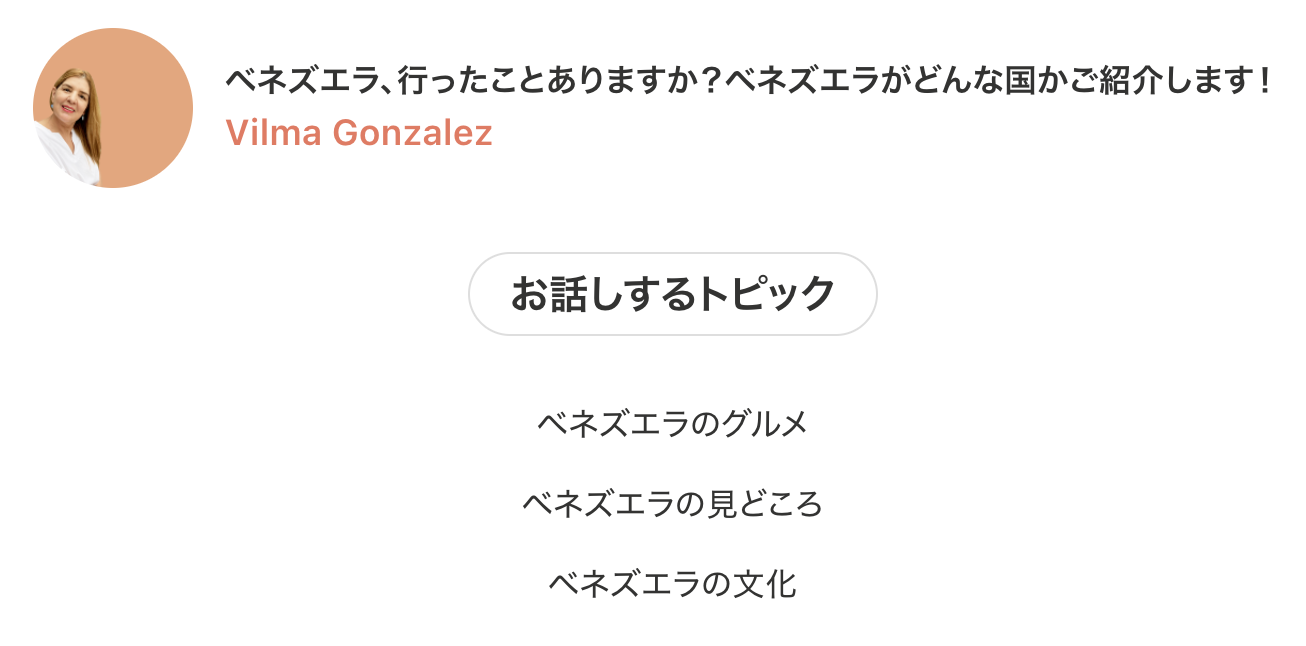Image resolution: width=1306 pixels, height=646 pixels.
Task: Select the ベネズエラのグルメ topic
Action: pyautogui.click(x=672, y=424)
